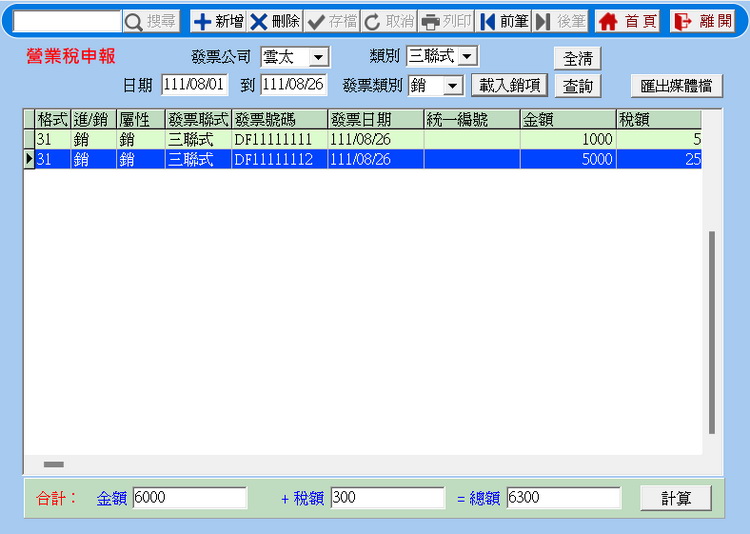Click the 前筆 previous record icon
Screen dimensions: 750x534
(488, 22)
